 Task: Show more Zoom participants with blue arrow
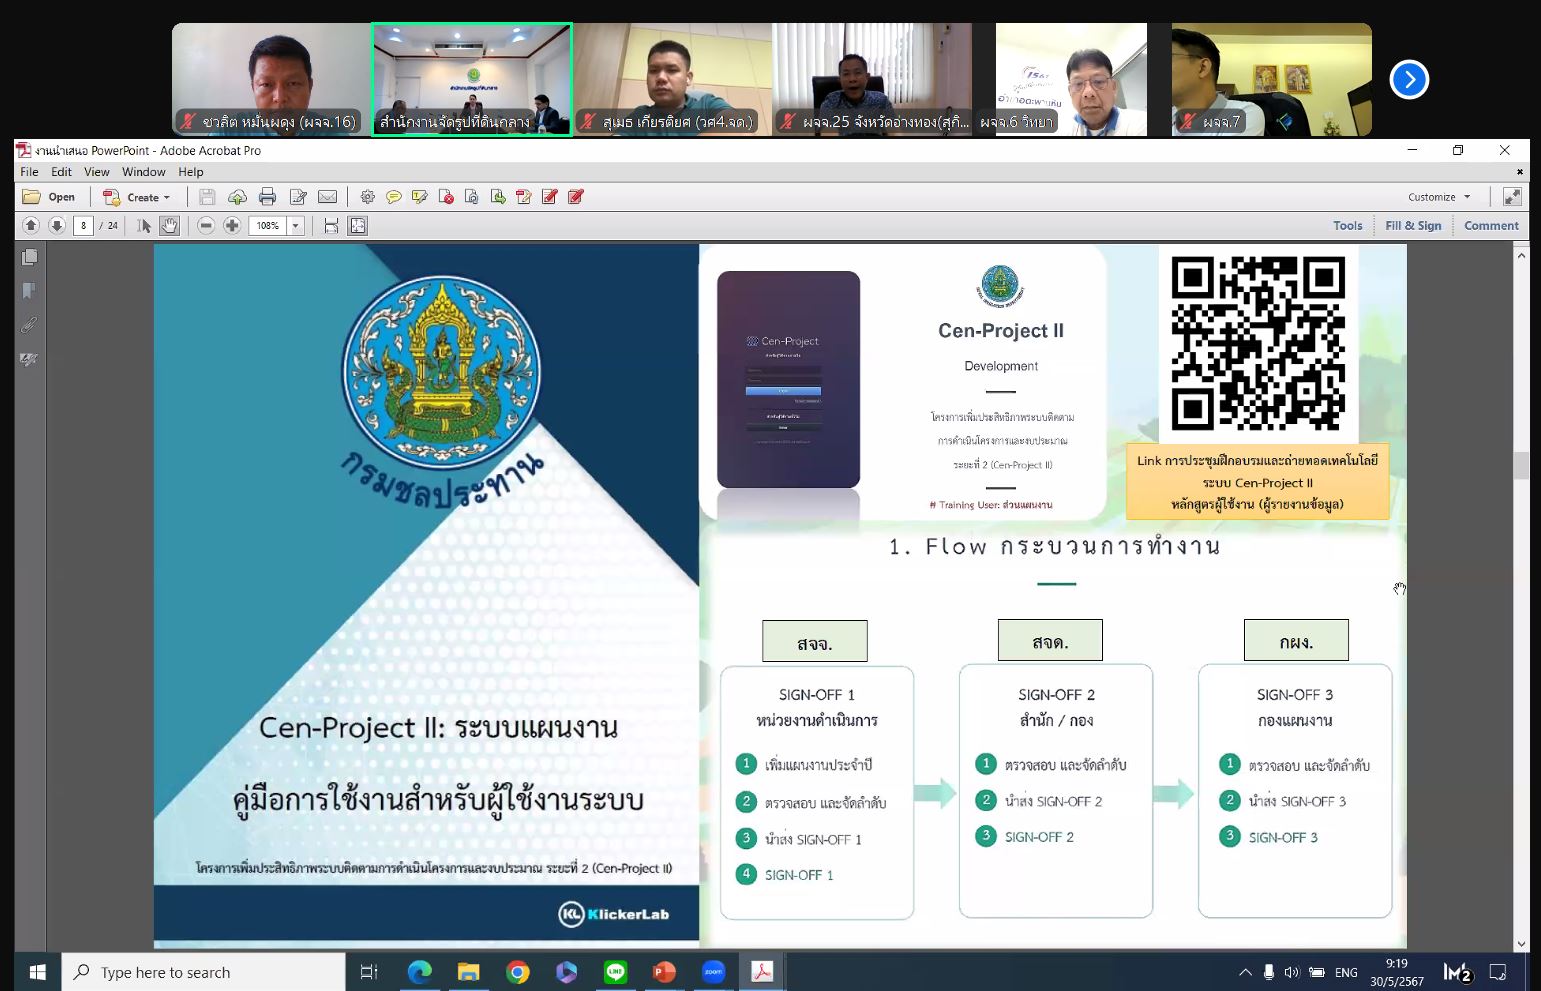1409,79
